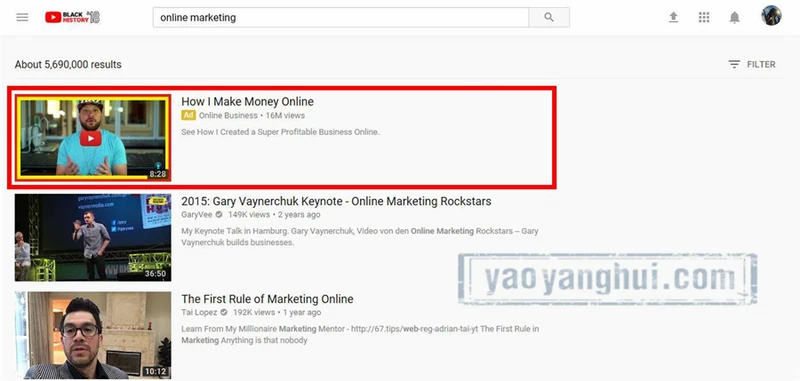The width and height of the screenshot is (800, 381).
Task: Open the upload video icon
Action: pyautogui.click(x=673, y=17)
